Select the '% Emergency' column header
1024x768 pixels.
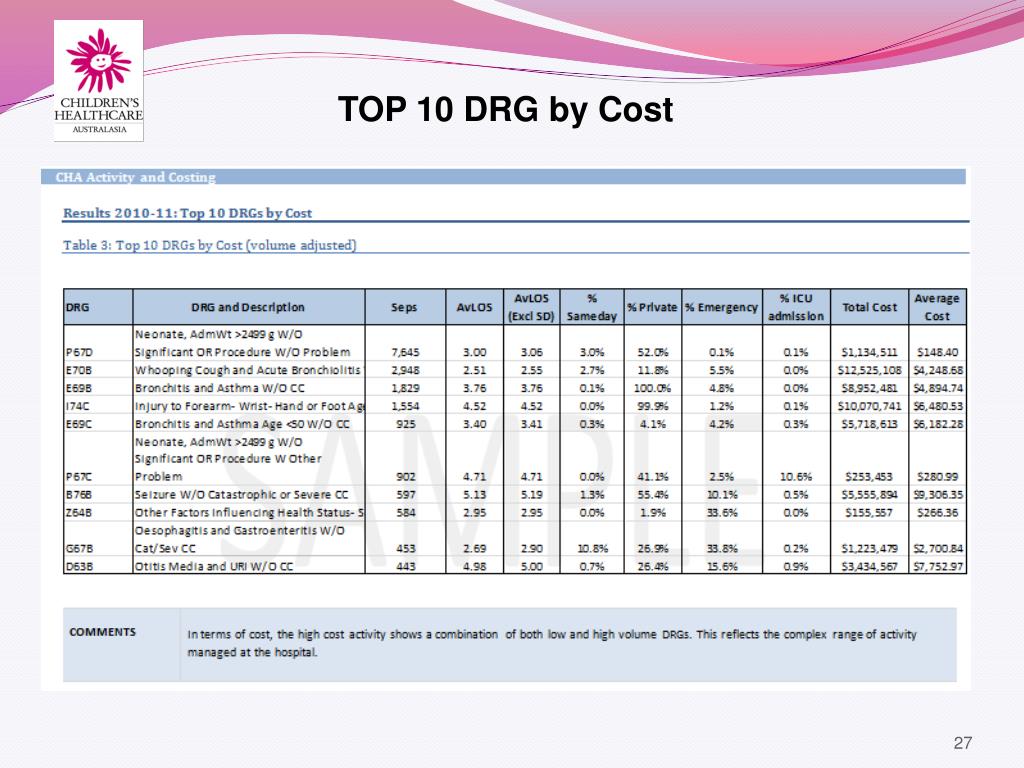(x=721, y=307)
